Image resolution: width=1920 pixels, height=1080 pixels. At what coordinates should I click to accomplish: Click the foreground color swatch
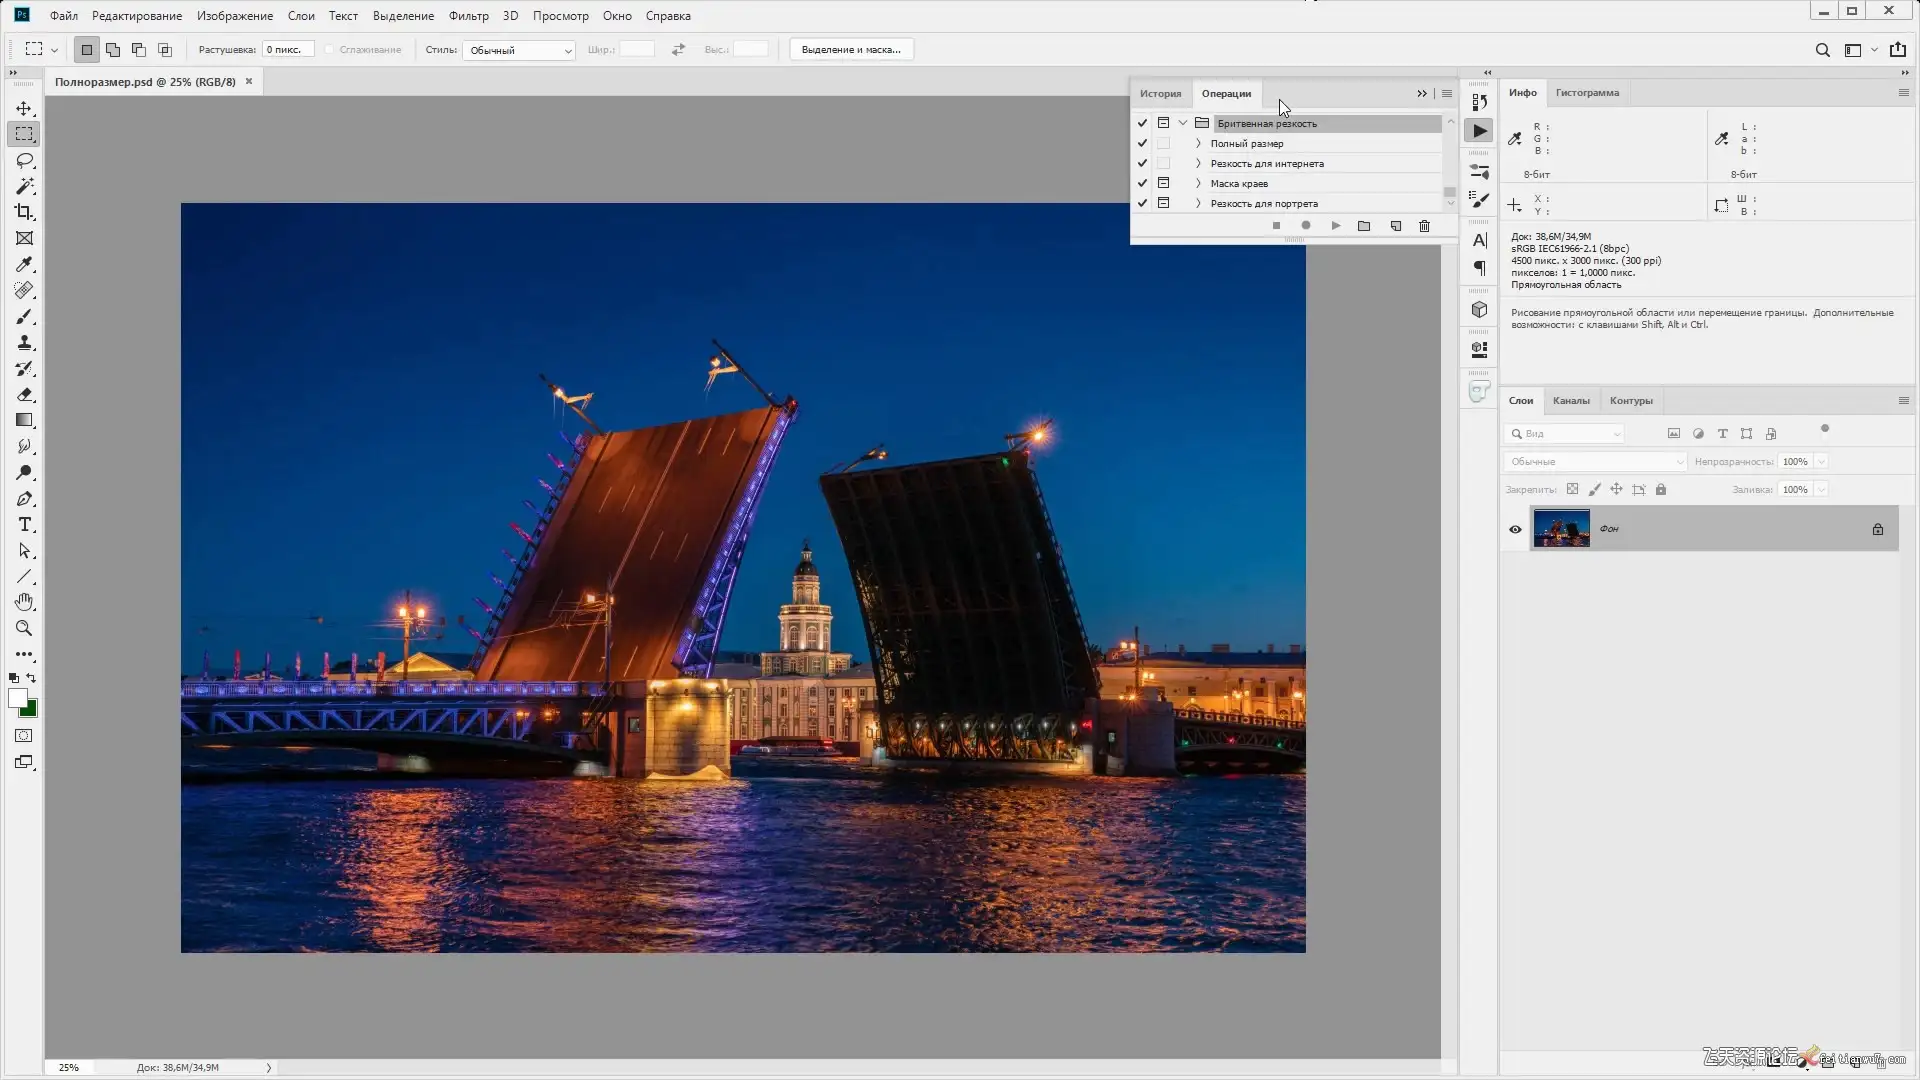tap(17, 698)
